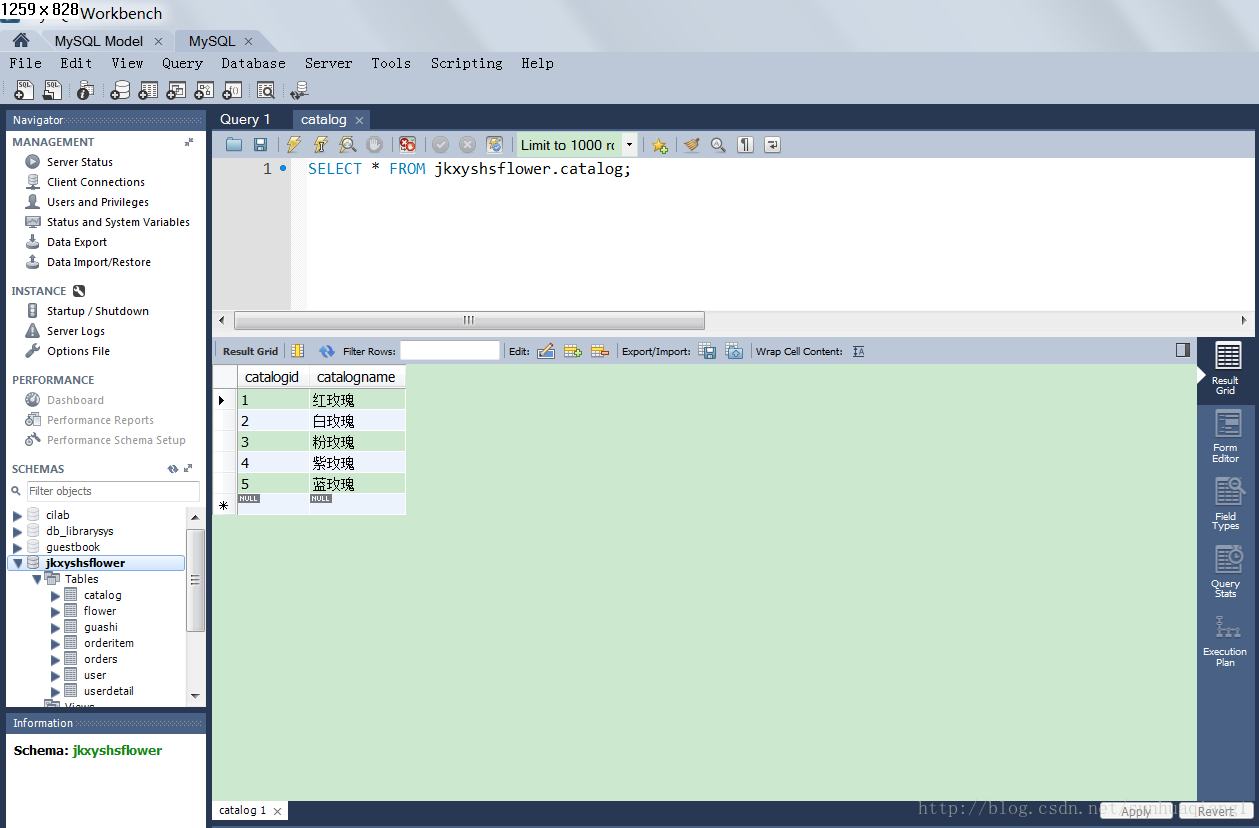Expand the guestbook schema

pos(17,548)
